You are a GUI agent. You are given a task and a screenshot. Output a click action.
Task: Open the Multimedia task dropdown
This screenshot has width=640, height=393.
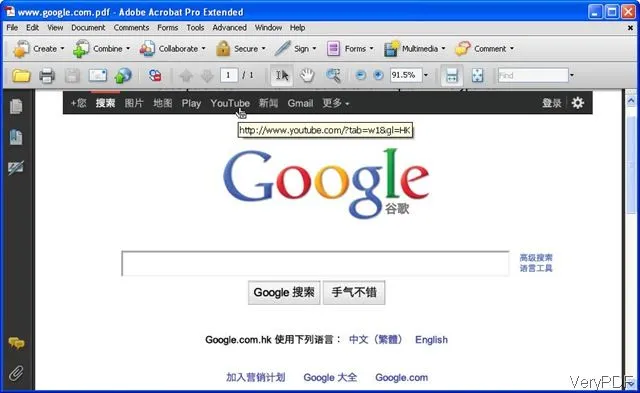click(414, 49)
